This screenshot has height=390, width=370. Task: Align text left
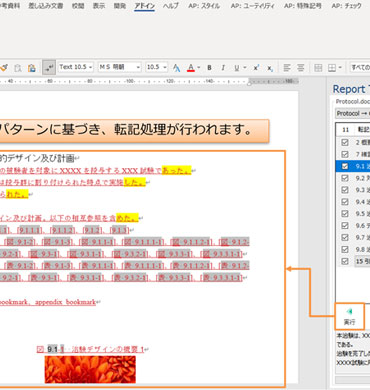point(287,68)
